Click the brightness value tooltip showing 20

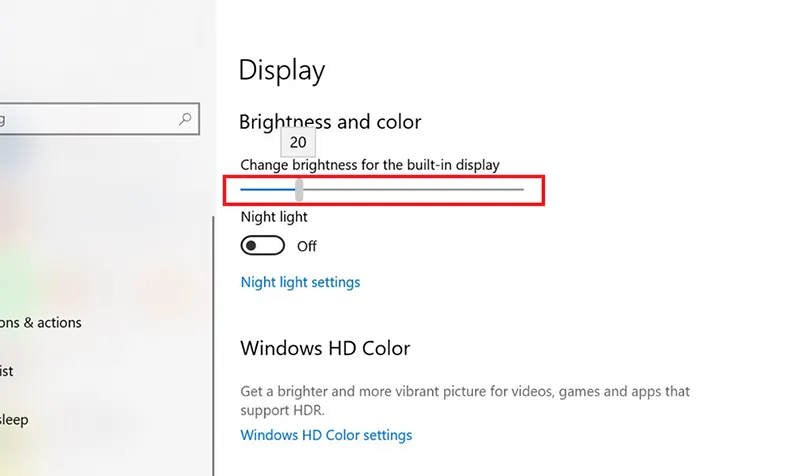(x=298, y=142)
